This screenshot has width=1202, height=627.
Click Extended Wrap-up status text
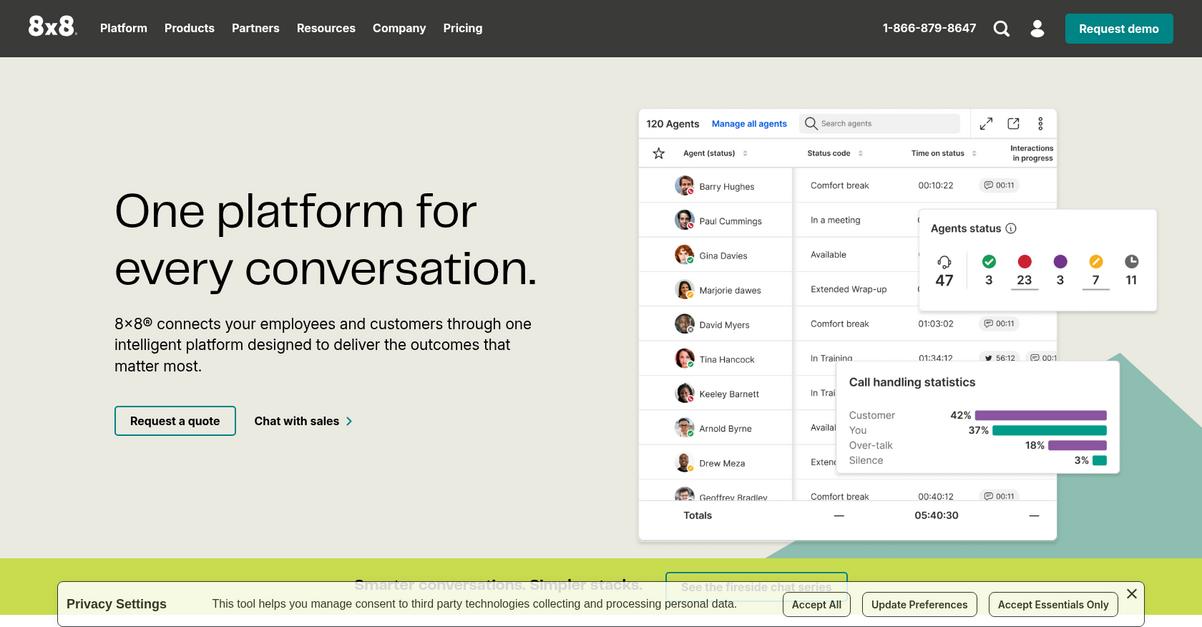pyautogui.click(x=848, y=289)
